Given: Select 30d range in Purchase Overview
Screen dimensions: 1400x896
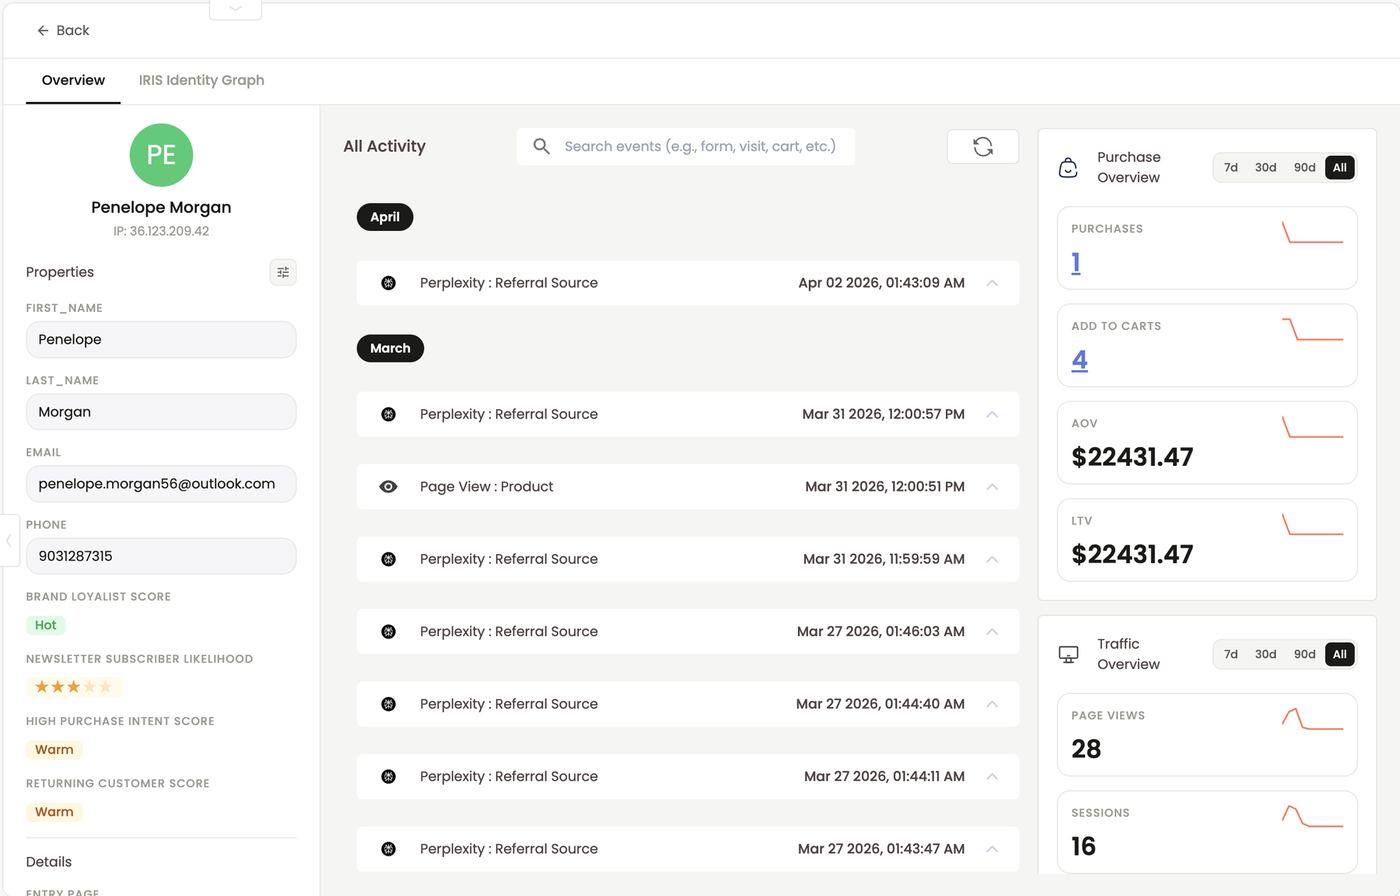Looking at the screenshot, I should (1266, 167).
